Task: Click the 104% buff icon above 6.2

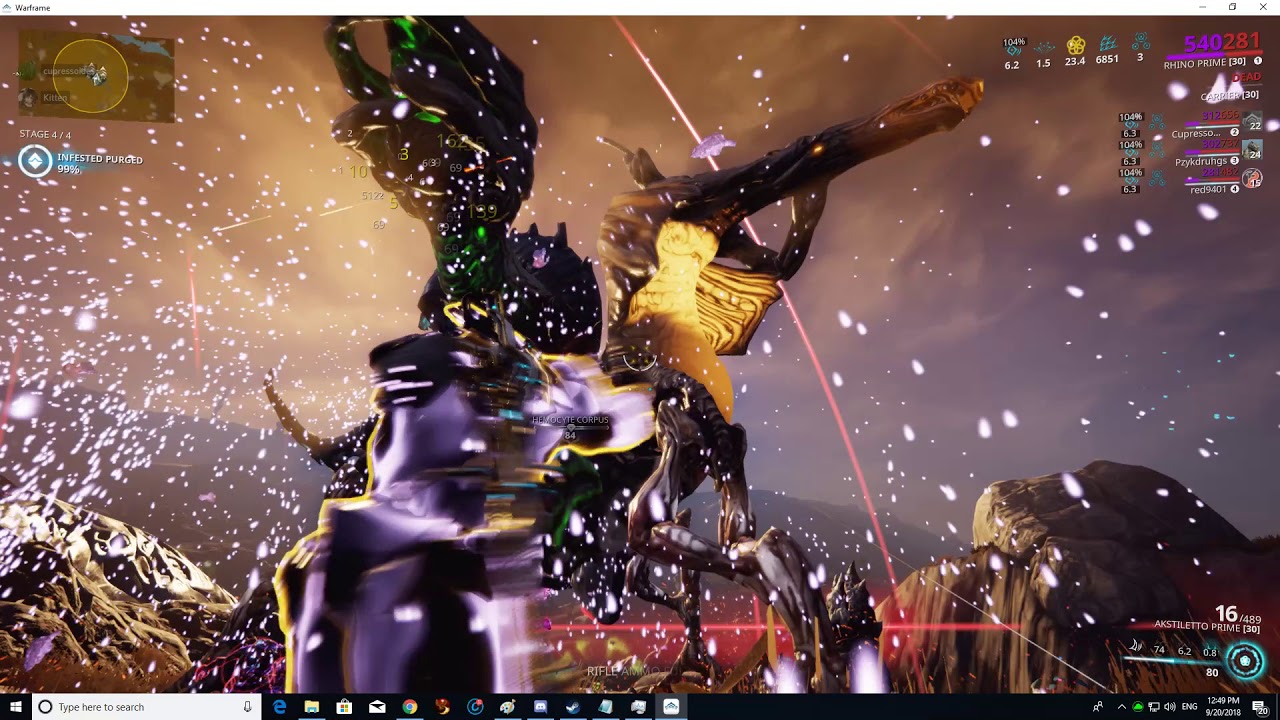Action: 1012,49
